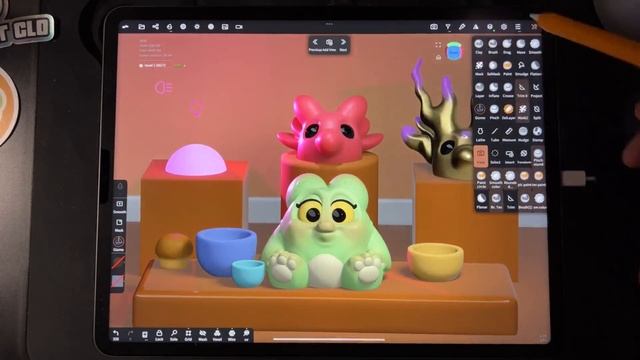Select the Flatten tool
The height and width of the screenshot is (360, 640).
click(x=536, y=68)
